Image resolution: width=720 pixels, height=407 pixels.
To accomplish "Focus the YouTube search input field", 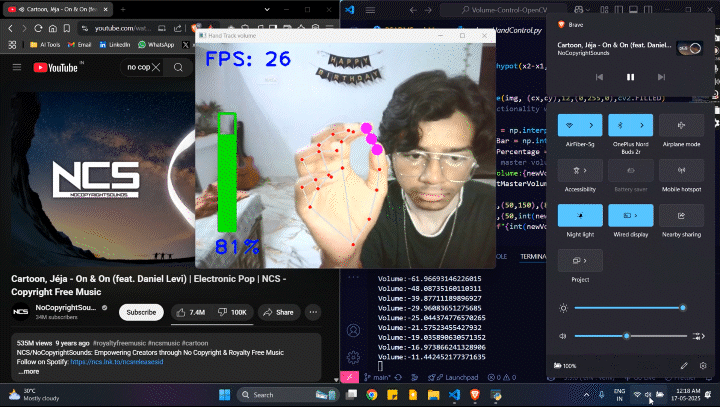I will tap(138, 68).
